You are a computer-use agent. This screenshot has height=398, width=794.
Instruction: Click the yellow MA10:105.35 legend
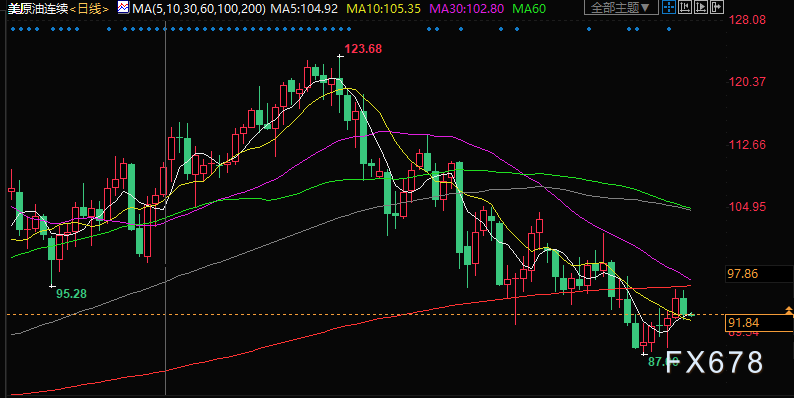(x=383, y=9)
